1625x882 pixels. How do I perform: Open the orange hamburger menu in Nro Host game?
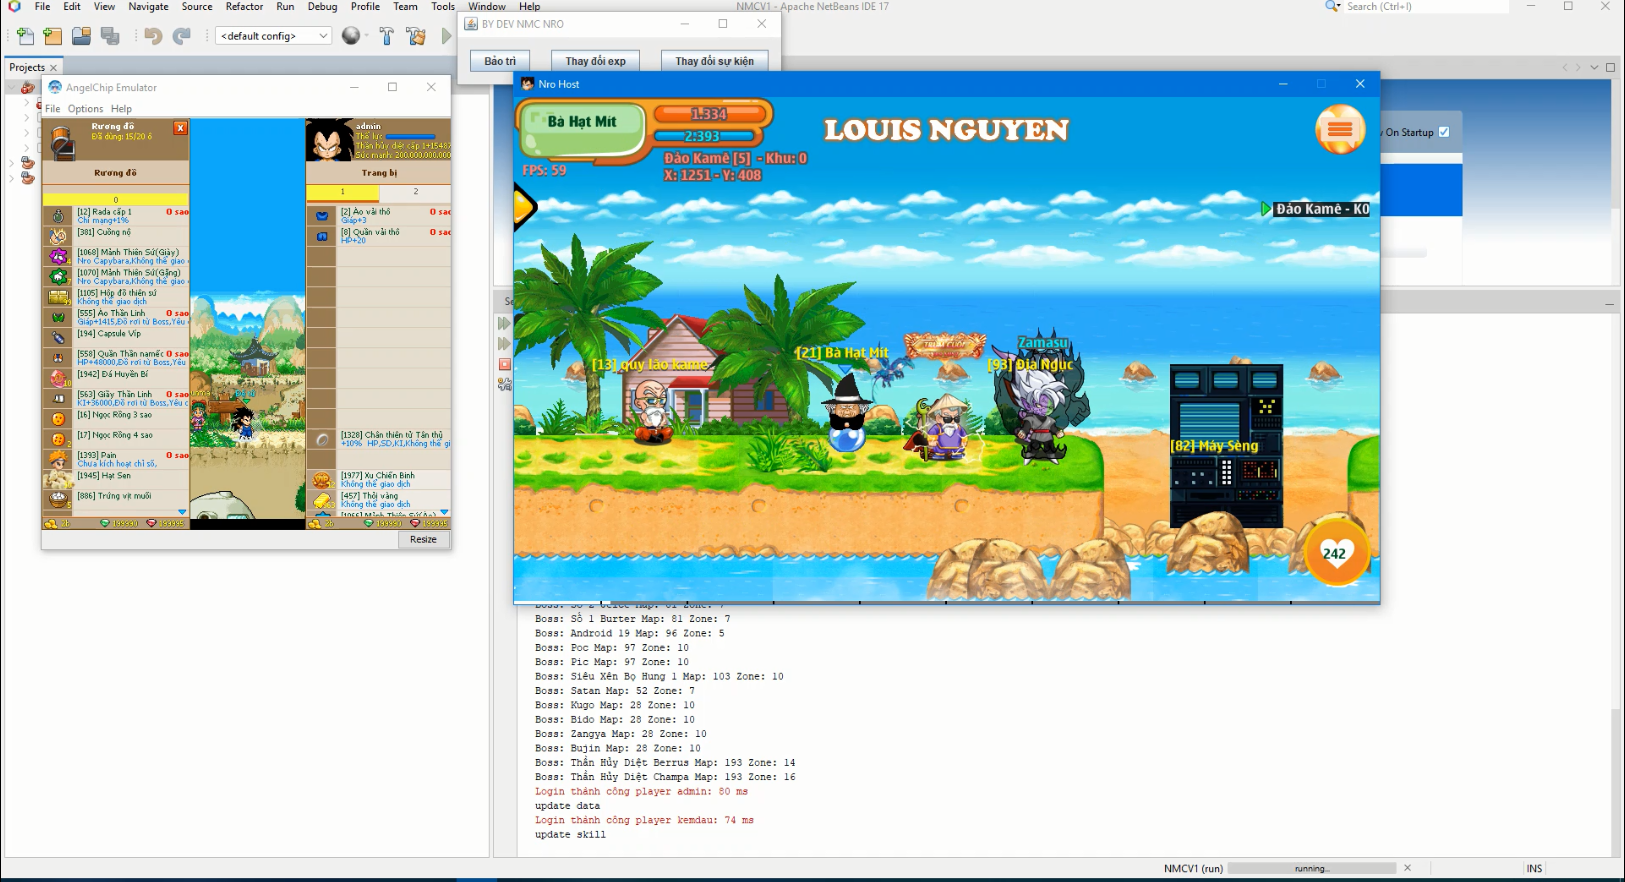click(x=1340, y=130)
